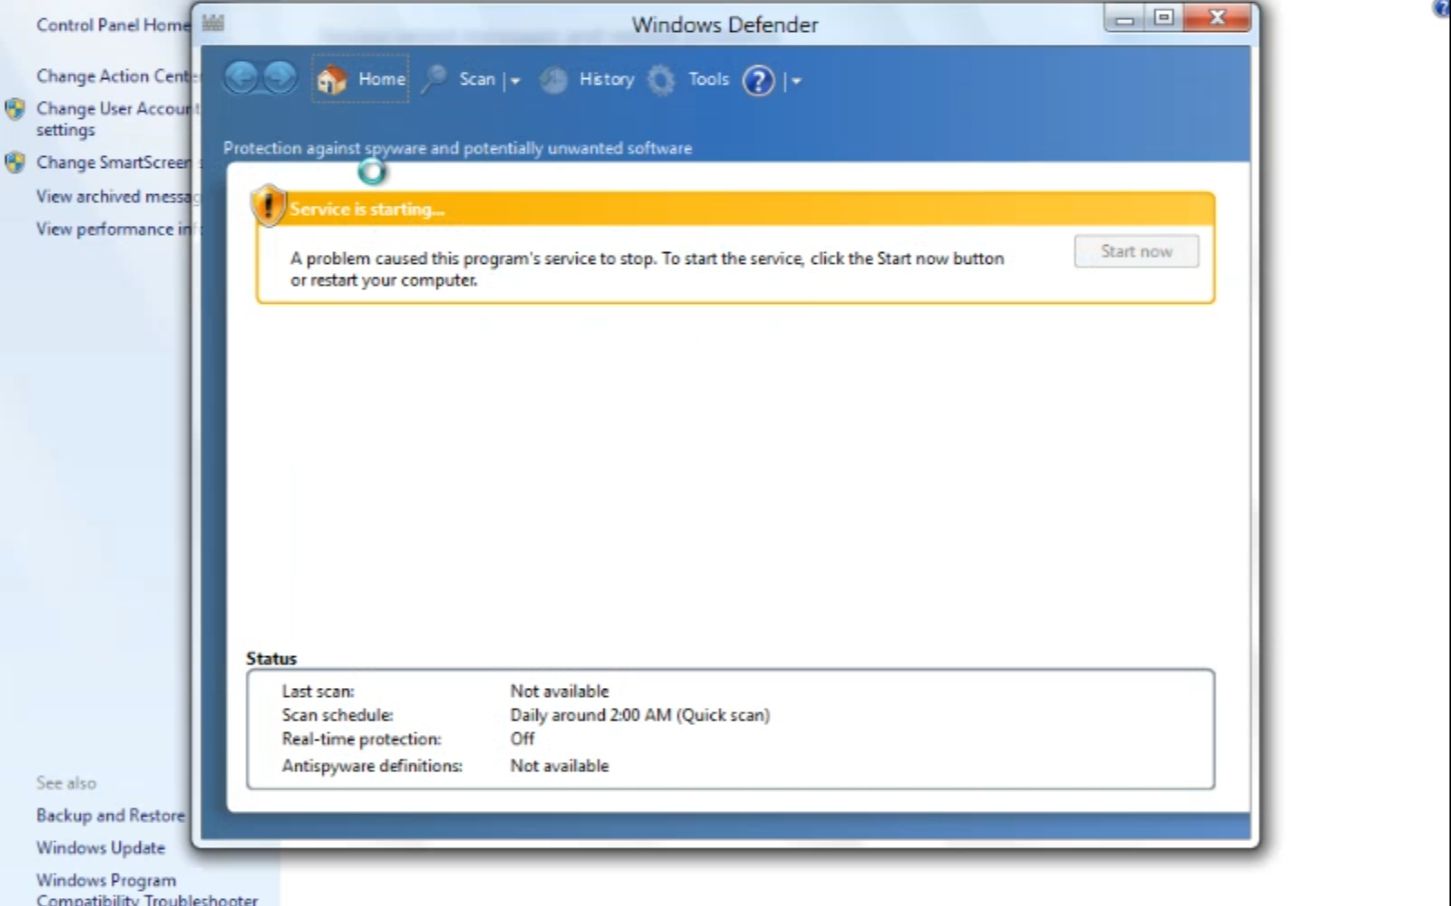Minimize the Windows Defender window
The image size is (1451, 906).
click(1125, 17)
